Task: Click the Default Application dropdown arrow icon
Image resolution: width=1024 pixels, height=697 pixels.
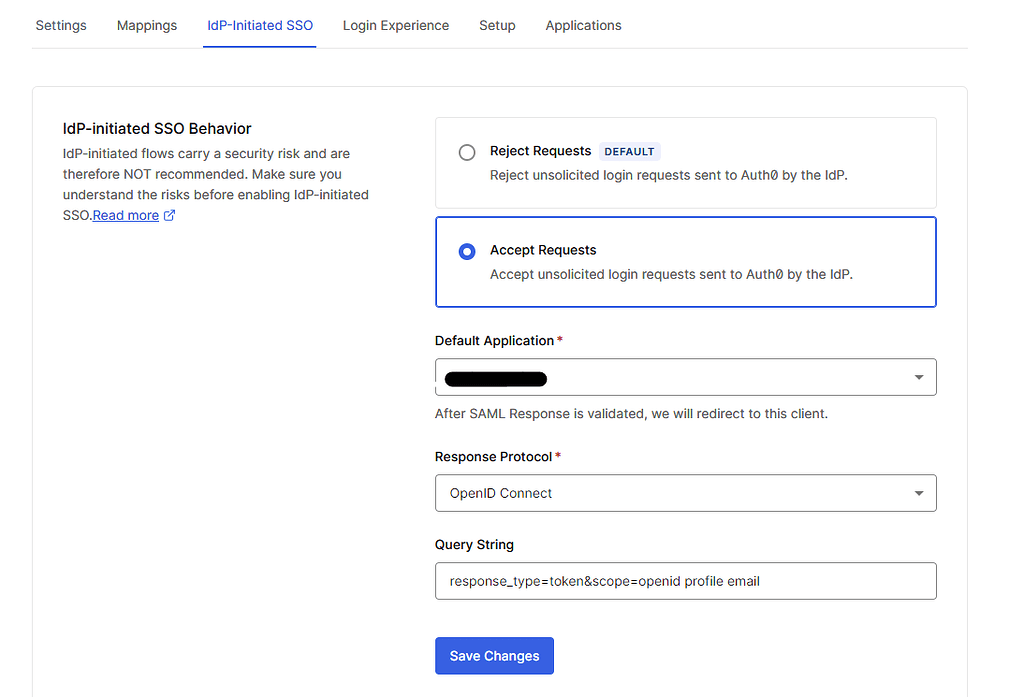Action: pyautogui.click(x=918, y=377)
